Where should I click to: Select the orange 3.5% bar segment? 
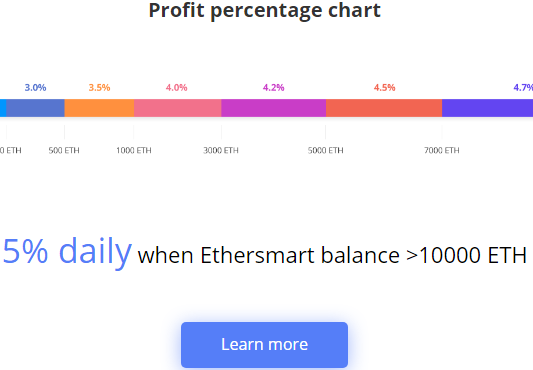[x=99, y=108]
